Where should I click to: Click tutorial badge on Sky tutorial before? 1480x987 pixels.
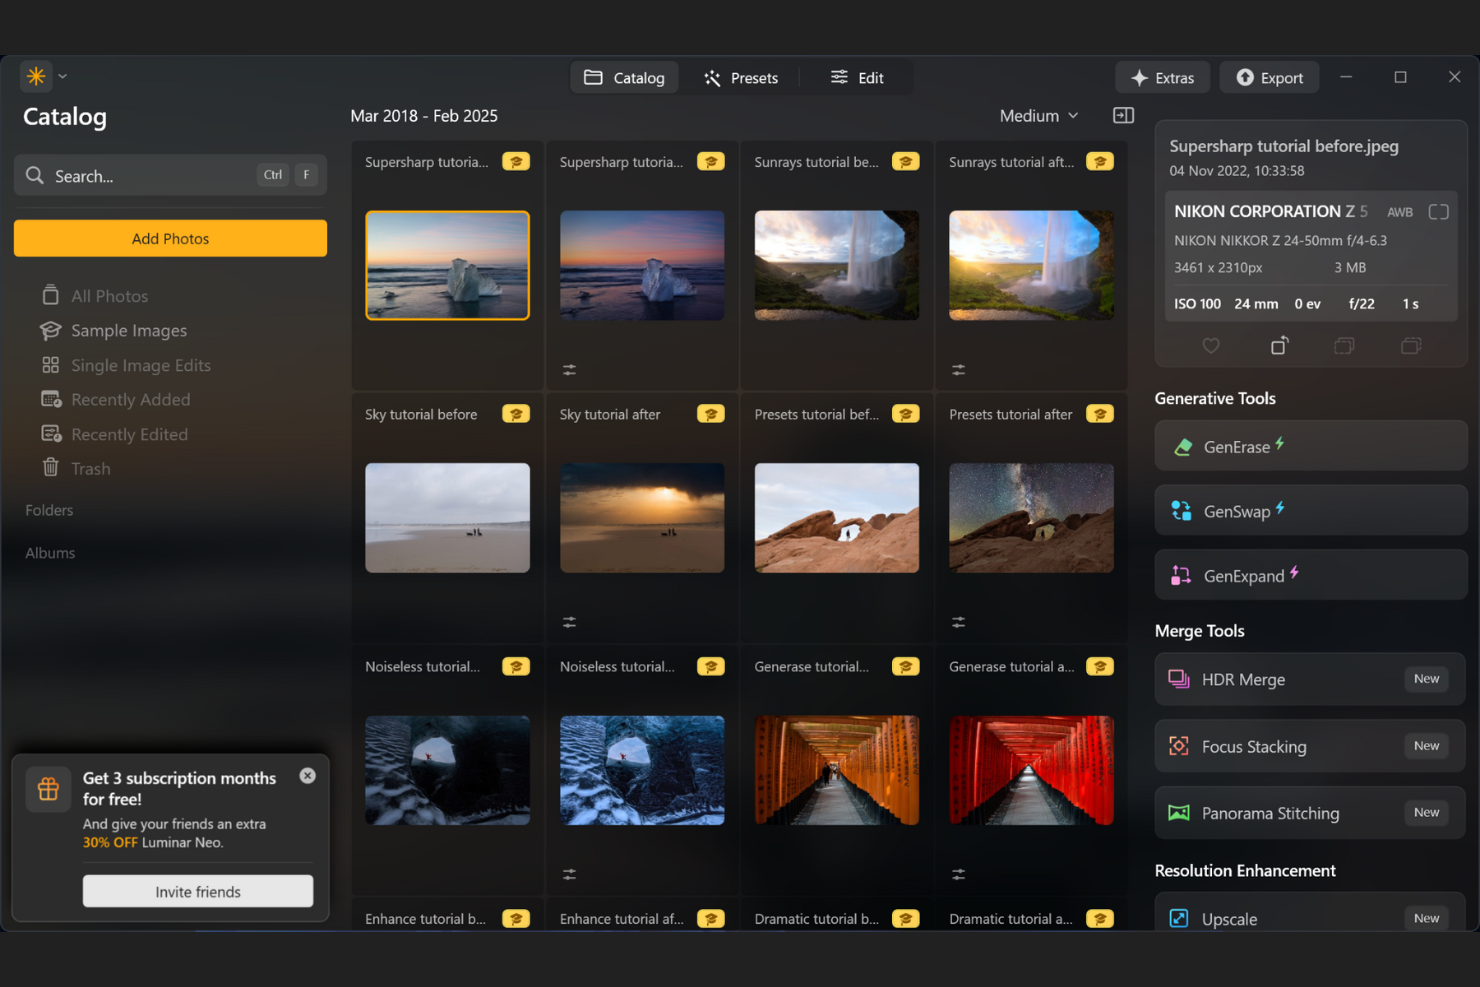click(516, 414)
